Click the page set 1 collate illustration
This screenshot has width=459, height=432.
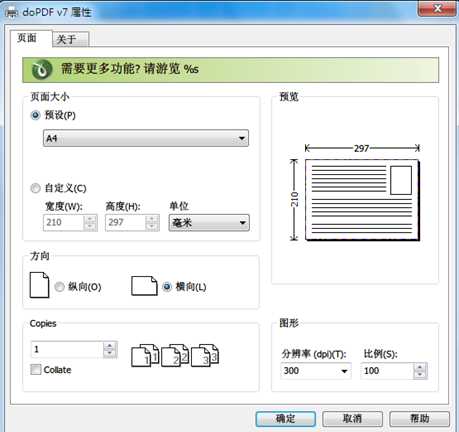point(145,355)
